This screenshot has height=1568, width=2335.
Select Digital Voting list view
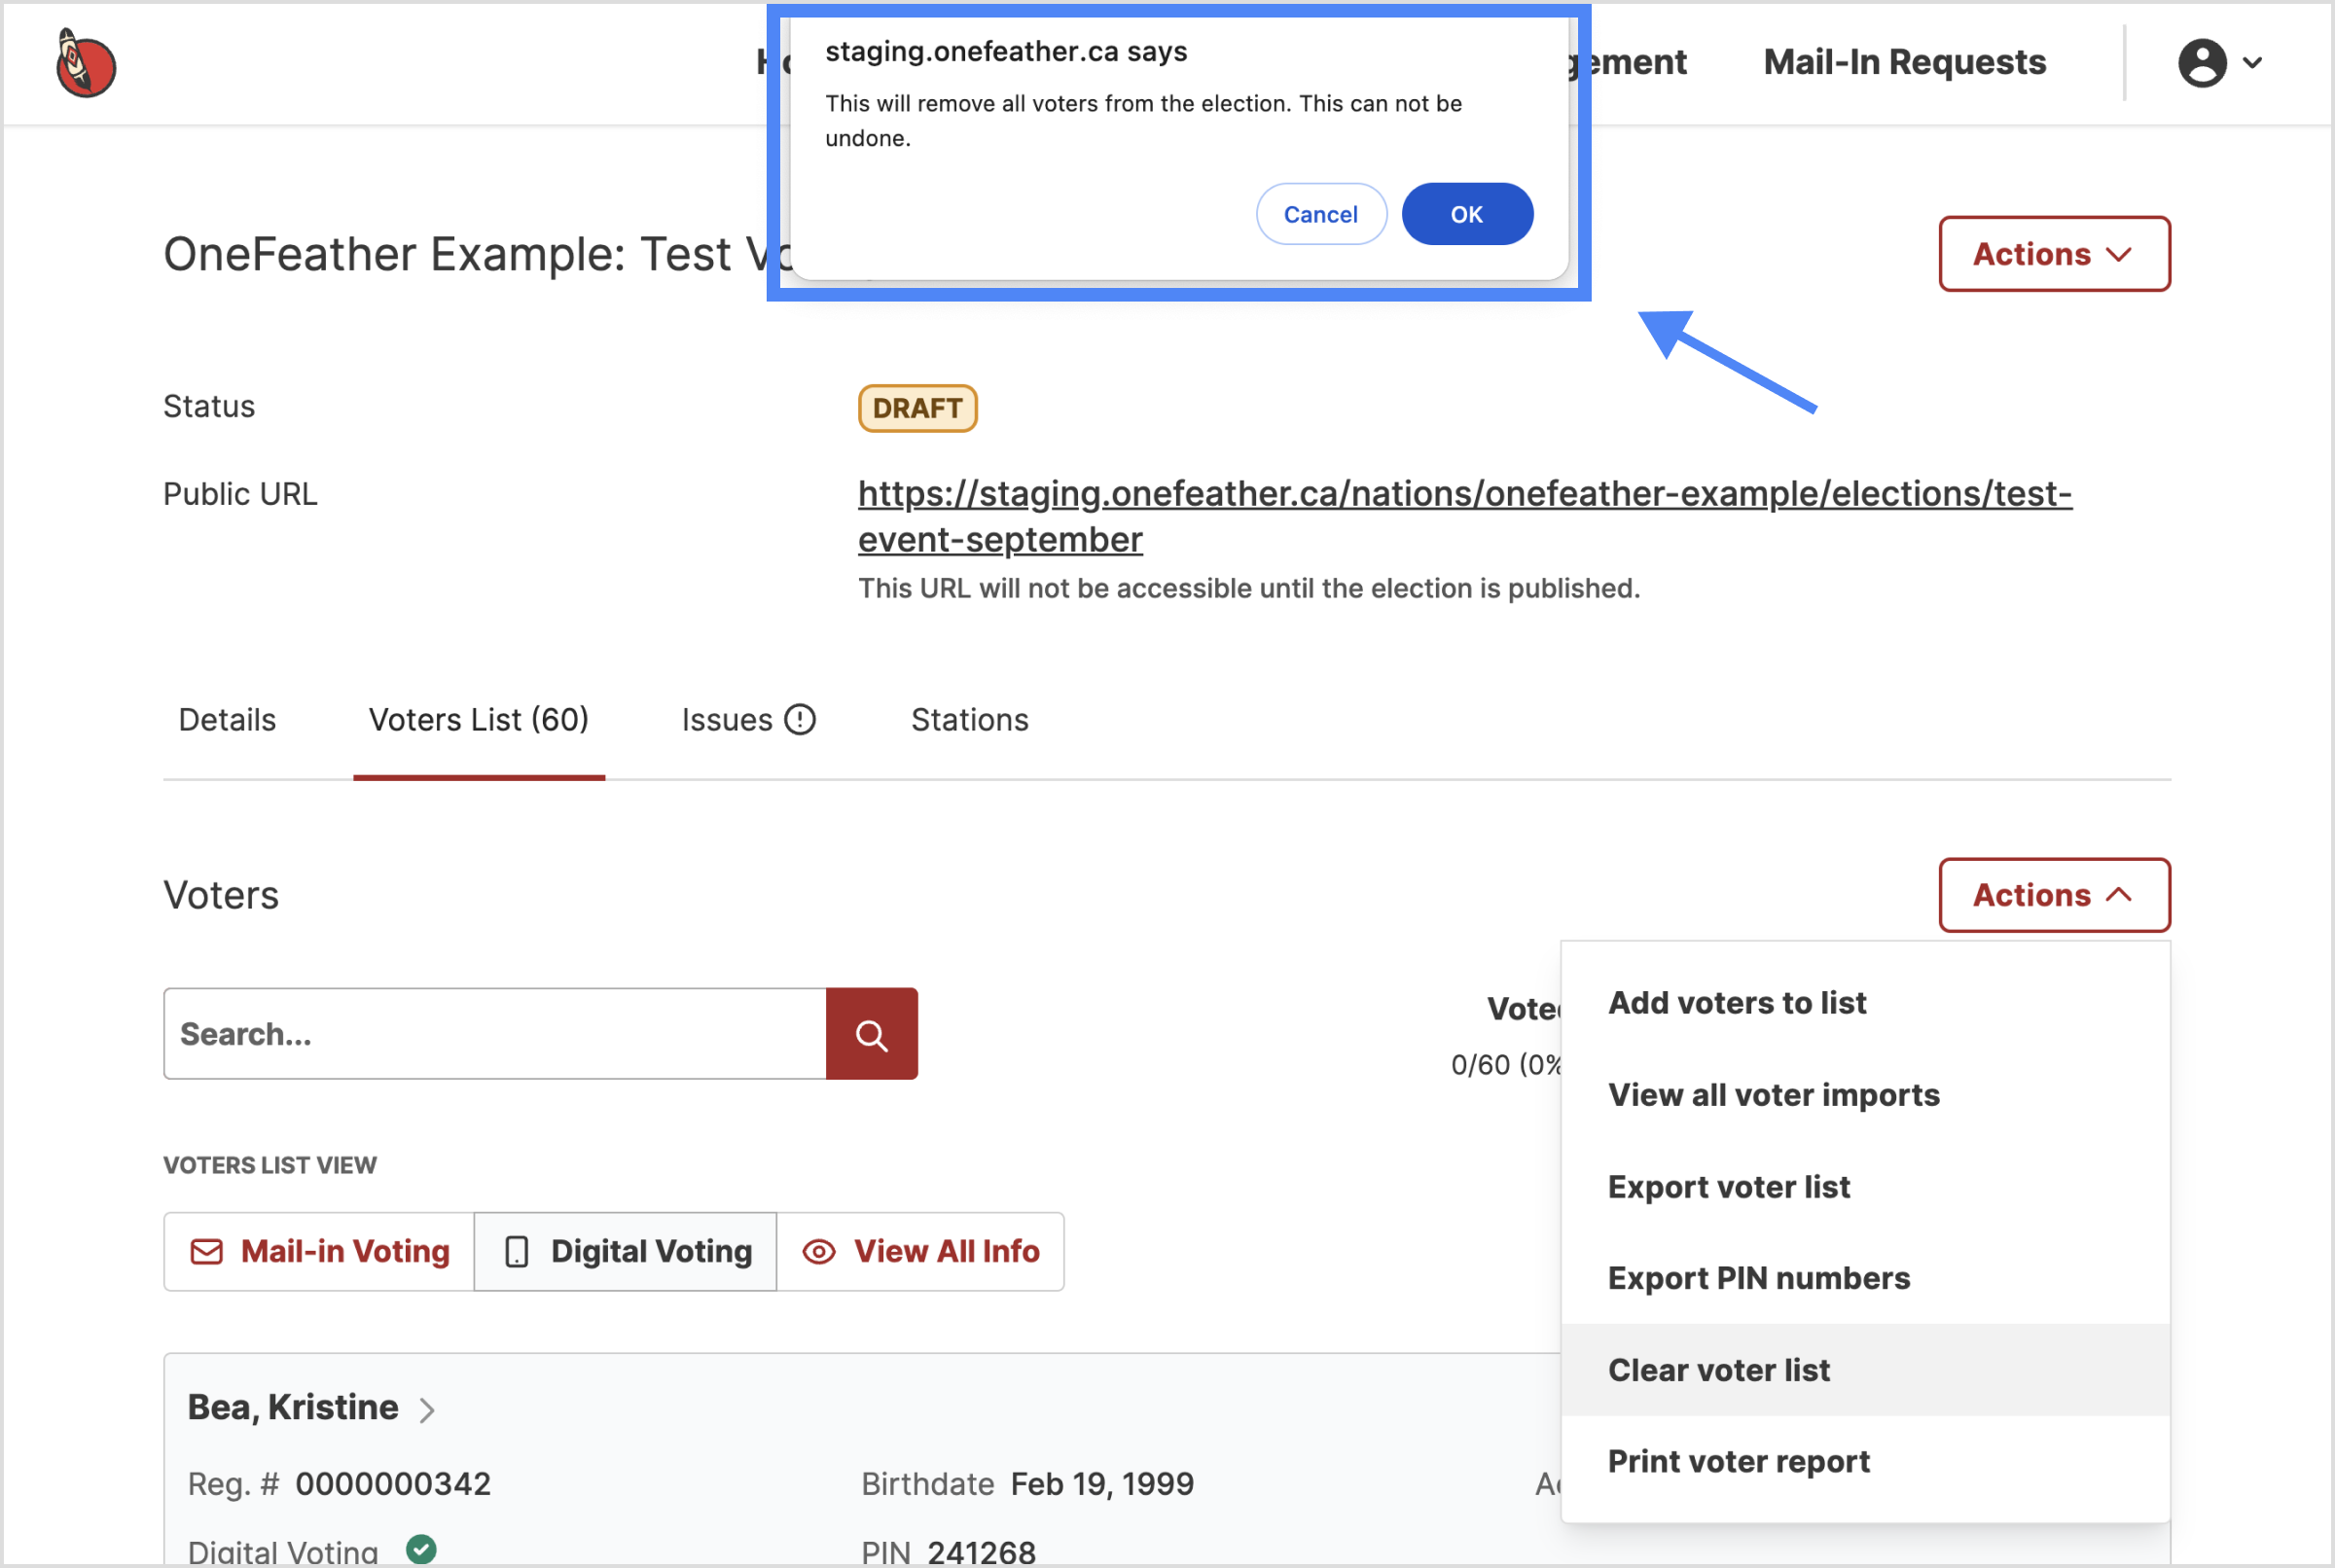(625, 1252)
